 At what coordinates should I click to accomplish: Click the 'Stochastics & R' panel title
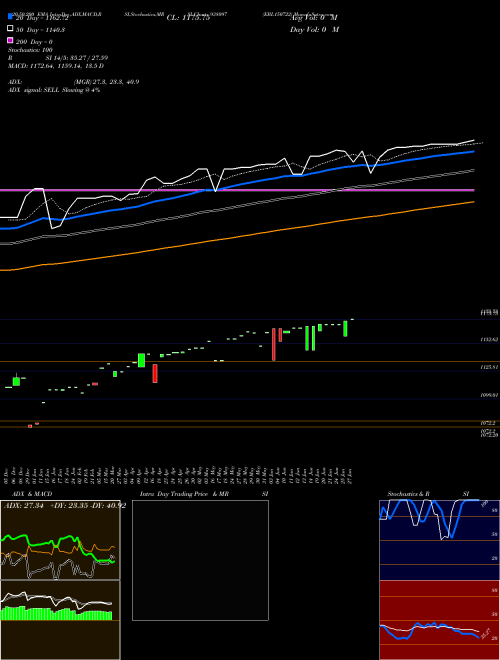click(409, 494)
